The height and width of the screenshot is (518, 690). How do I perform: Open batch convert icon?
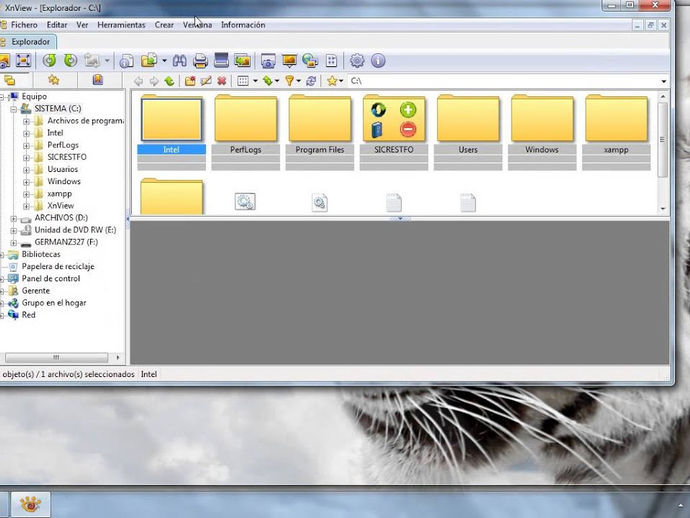pos(242,61)
